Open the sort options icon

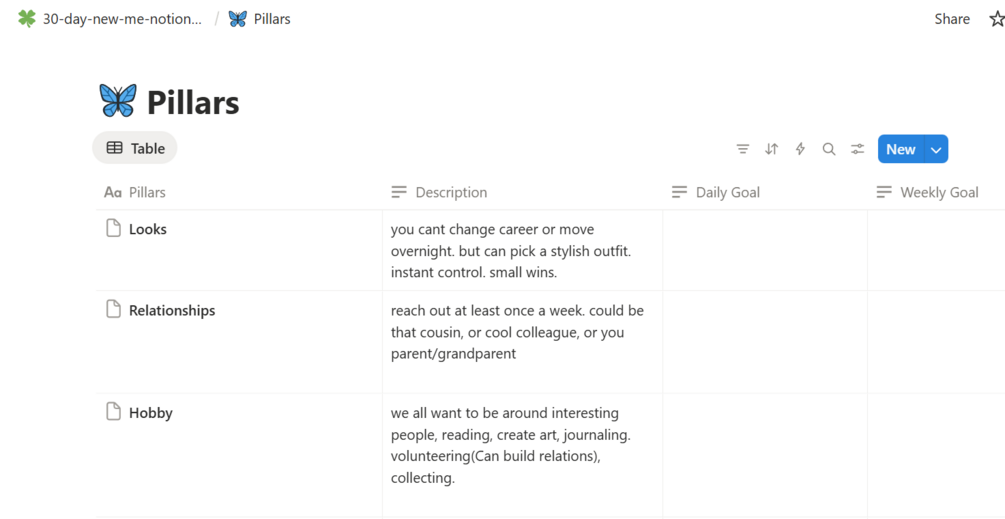[771, 149]
